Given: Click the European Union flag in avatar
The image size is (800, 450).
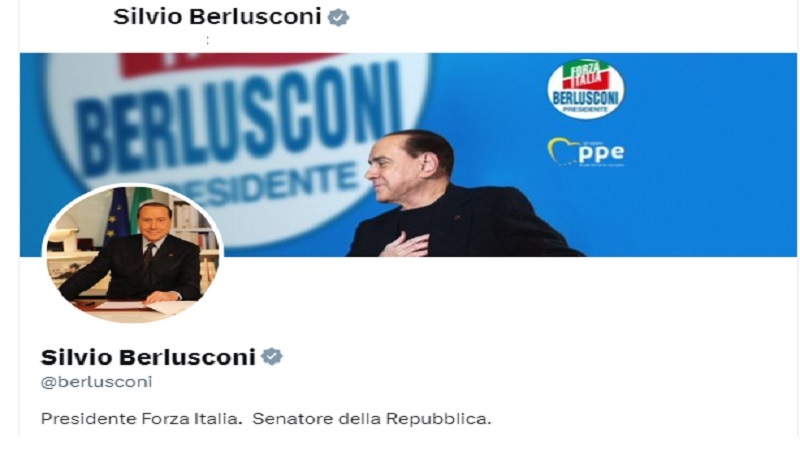Looking at the screenshot, I should click(117, 213).
